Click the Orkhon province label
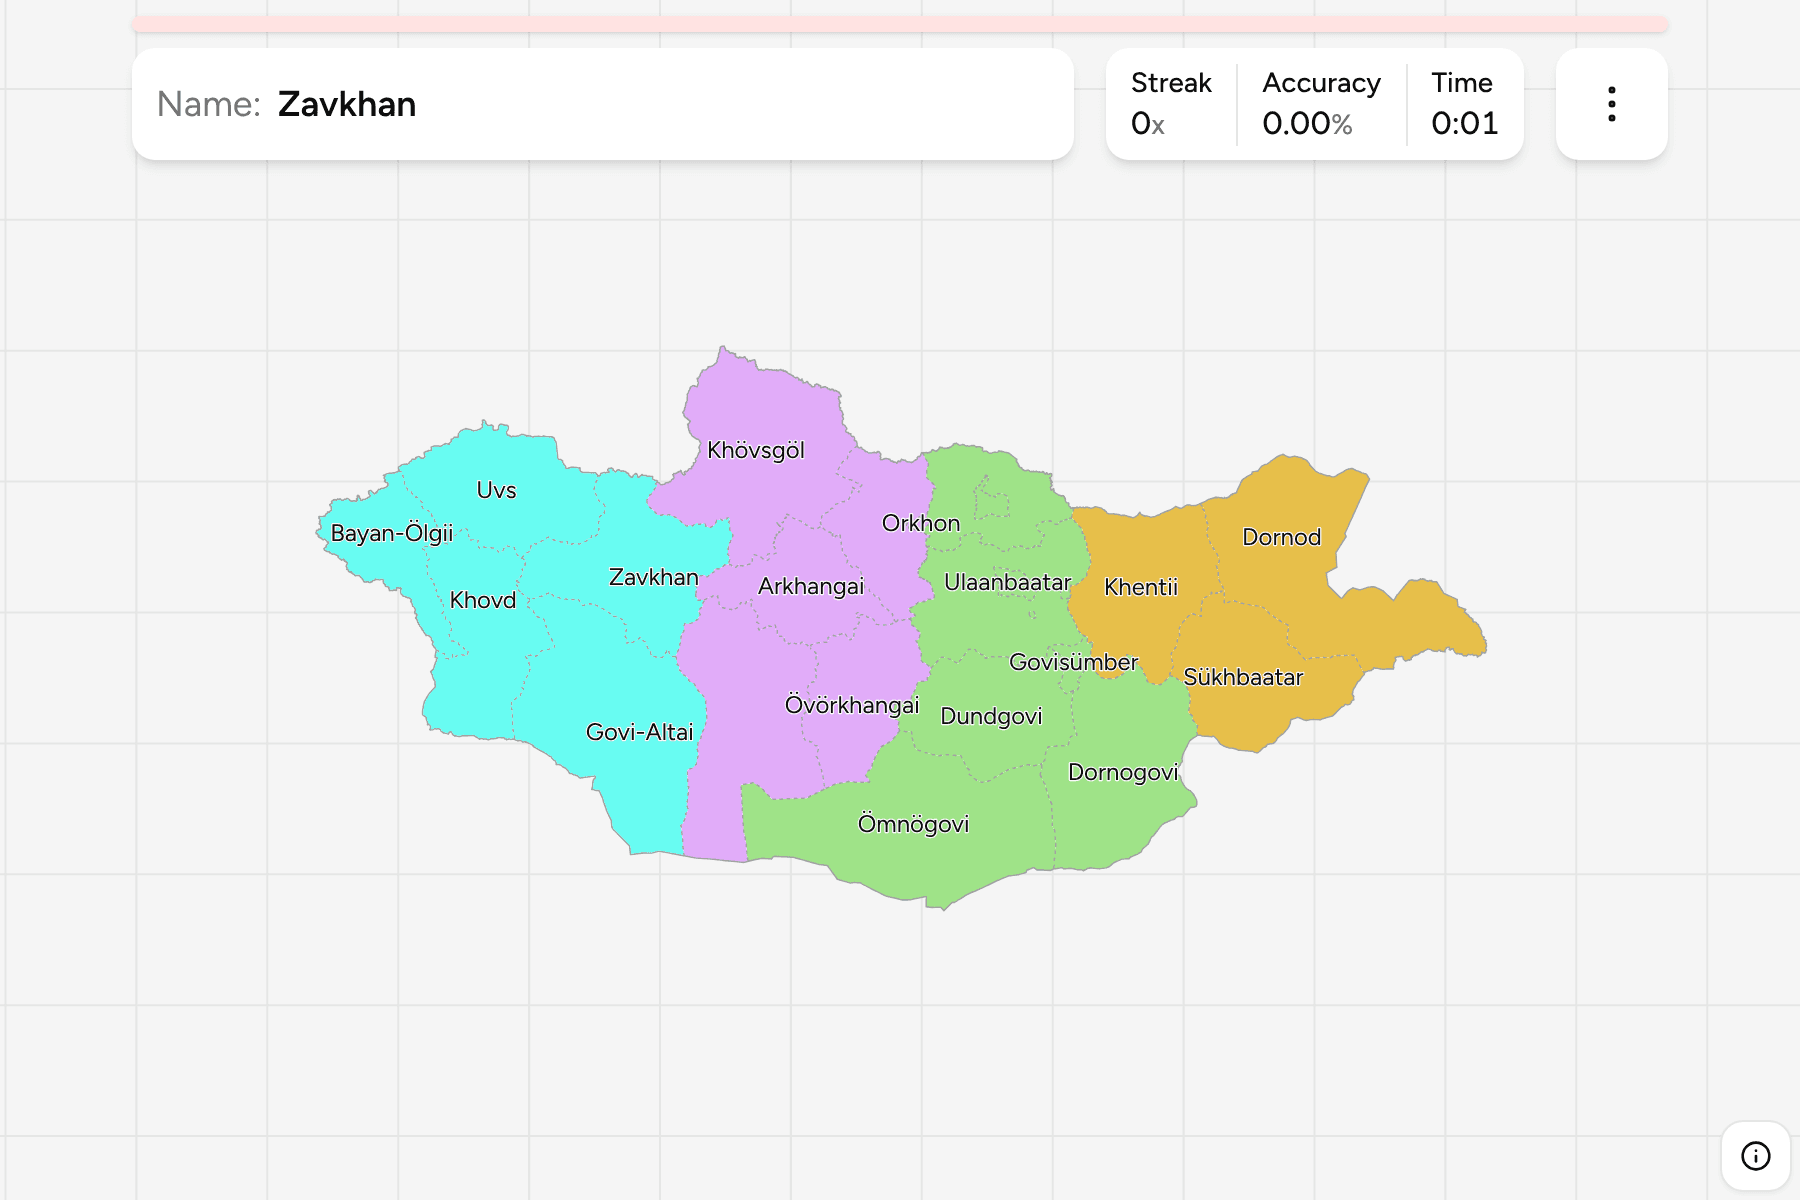1800x1200 pixels. click(921, 523)
